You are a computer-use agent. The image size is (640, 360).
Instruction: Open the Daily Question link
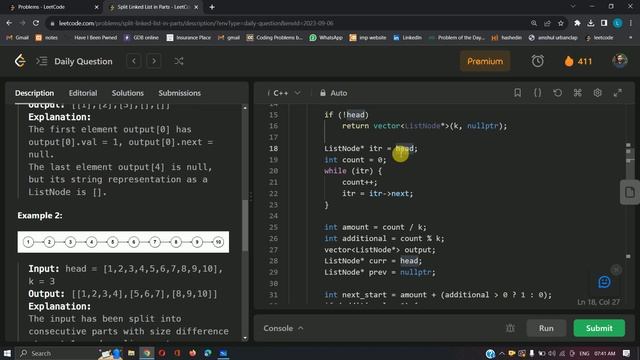[83, 61]
